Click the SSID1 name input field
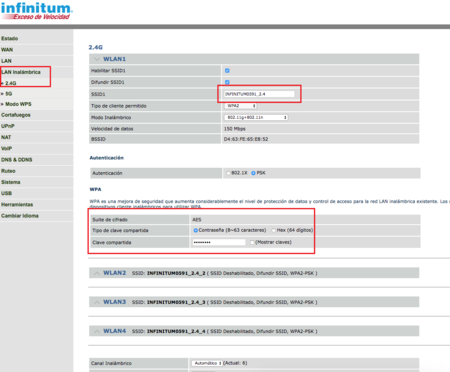 [x=259, y=94]
